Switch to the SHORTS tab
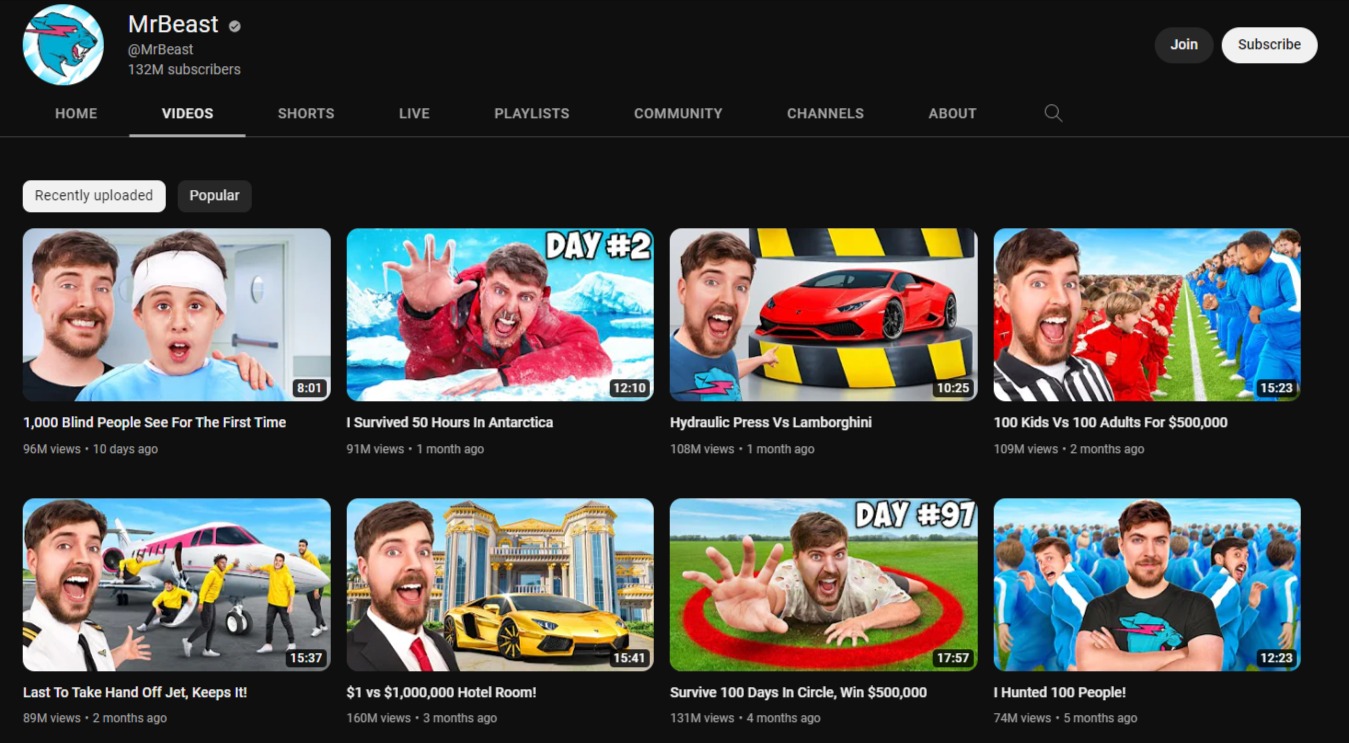Image resolution: width=1349 pixels, height=743 pixels. pyautogui.click(x=306, y=113)
